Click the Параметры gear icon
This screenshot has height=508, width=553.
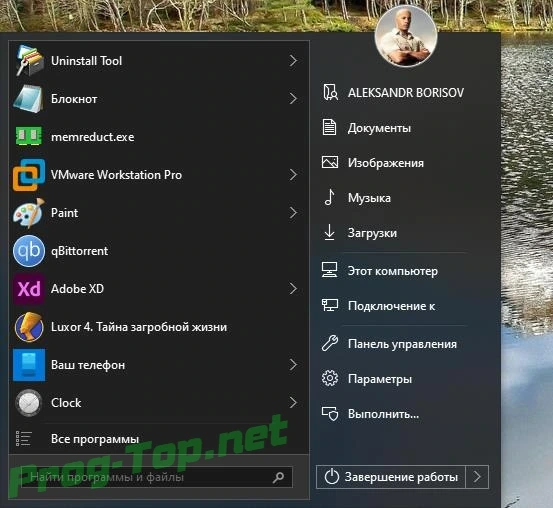[x=330, y=379]
